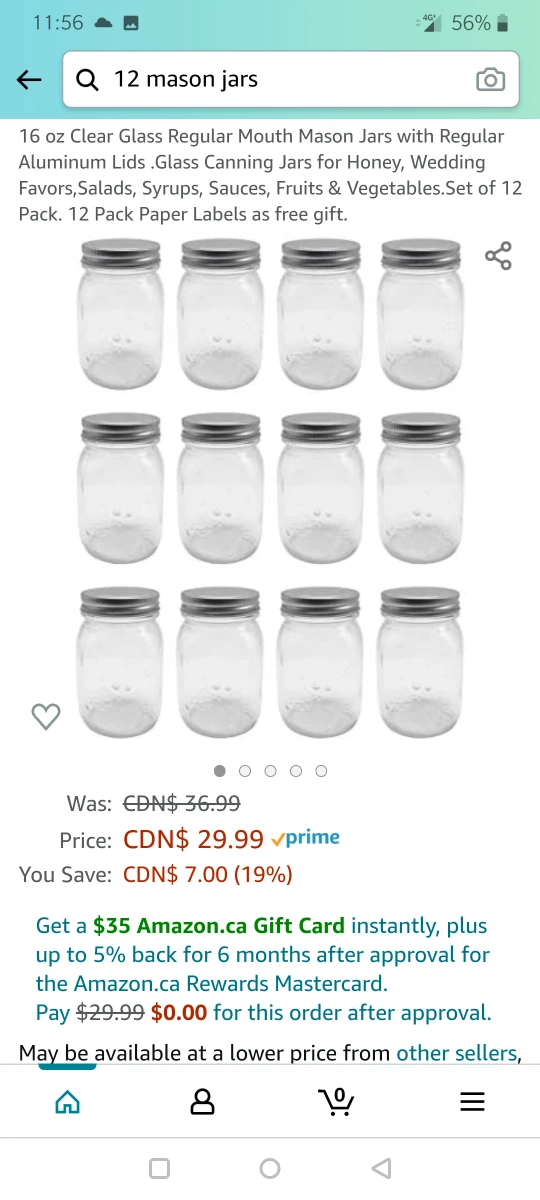Open camera search in search bar
Image resolution: width=540 pixels, height=1200 pixels.
[490, 80]
